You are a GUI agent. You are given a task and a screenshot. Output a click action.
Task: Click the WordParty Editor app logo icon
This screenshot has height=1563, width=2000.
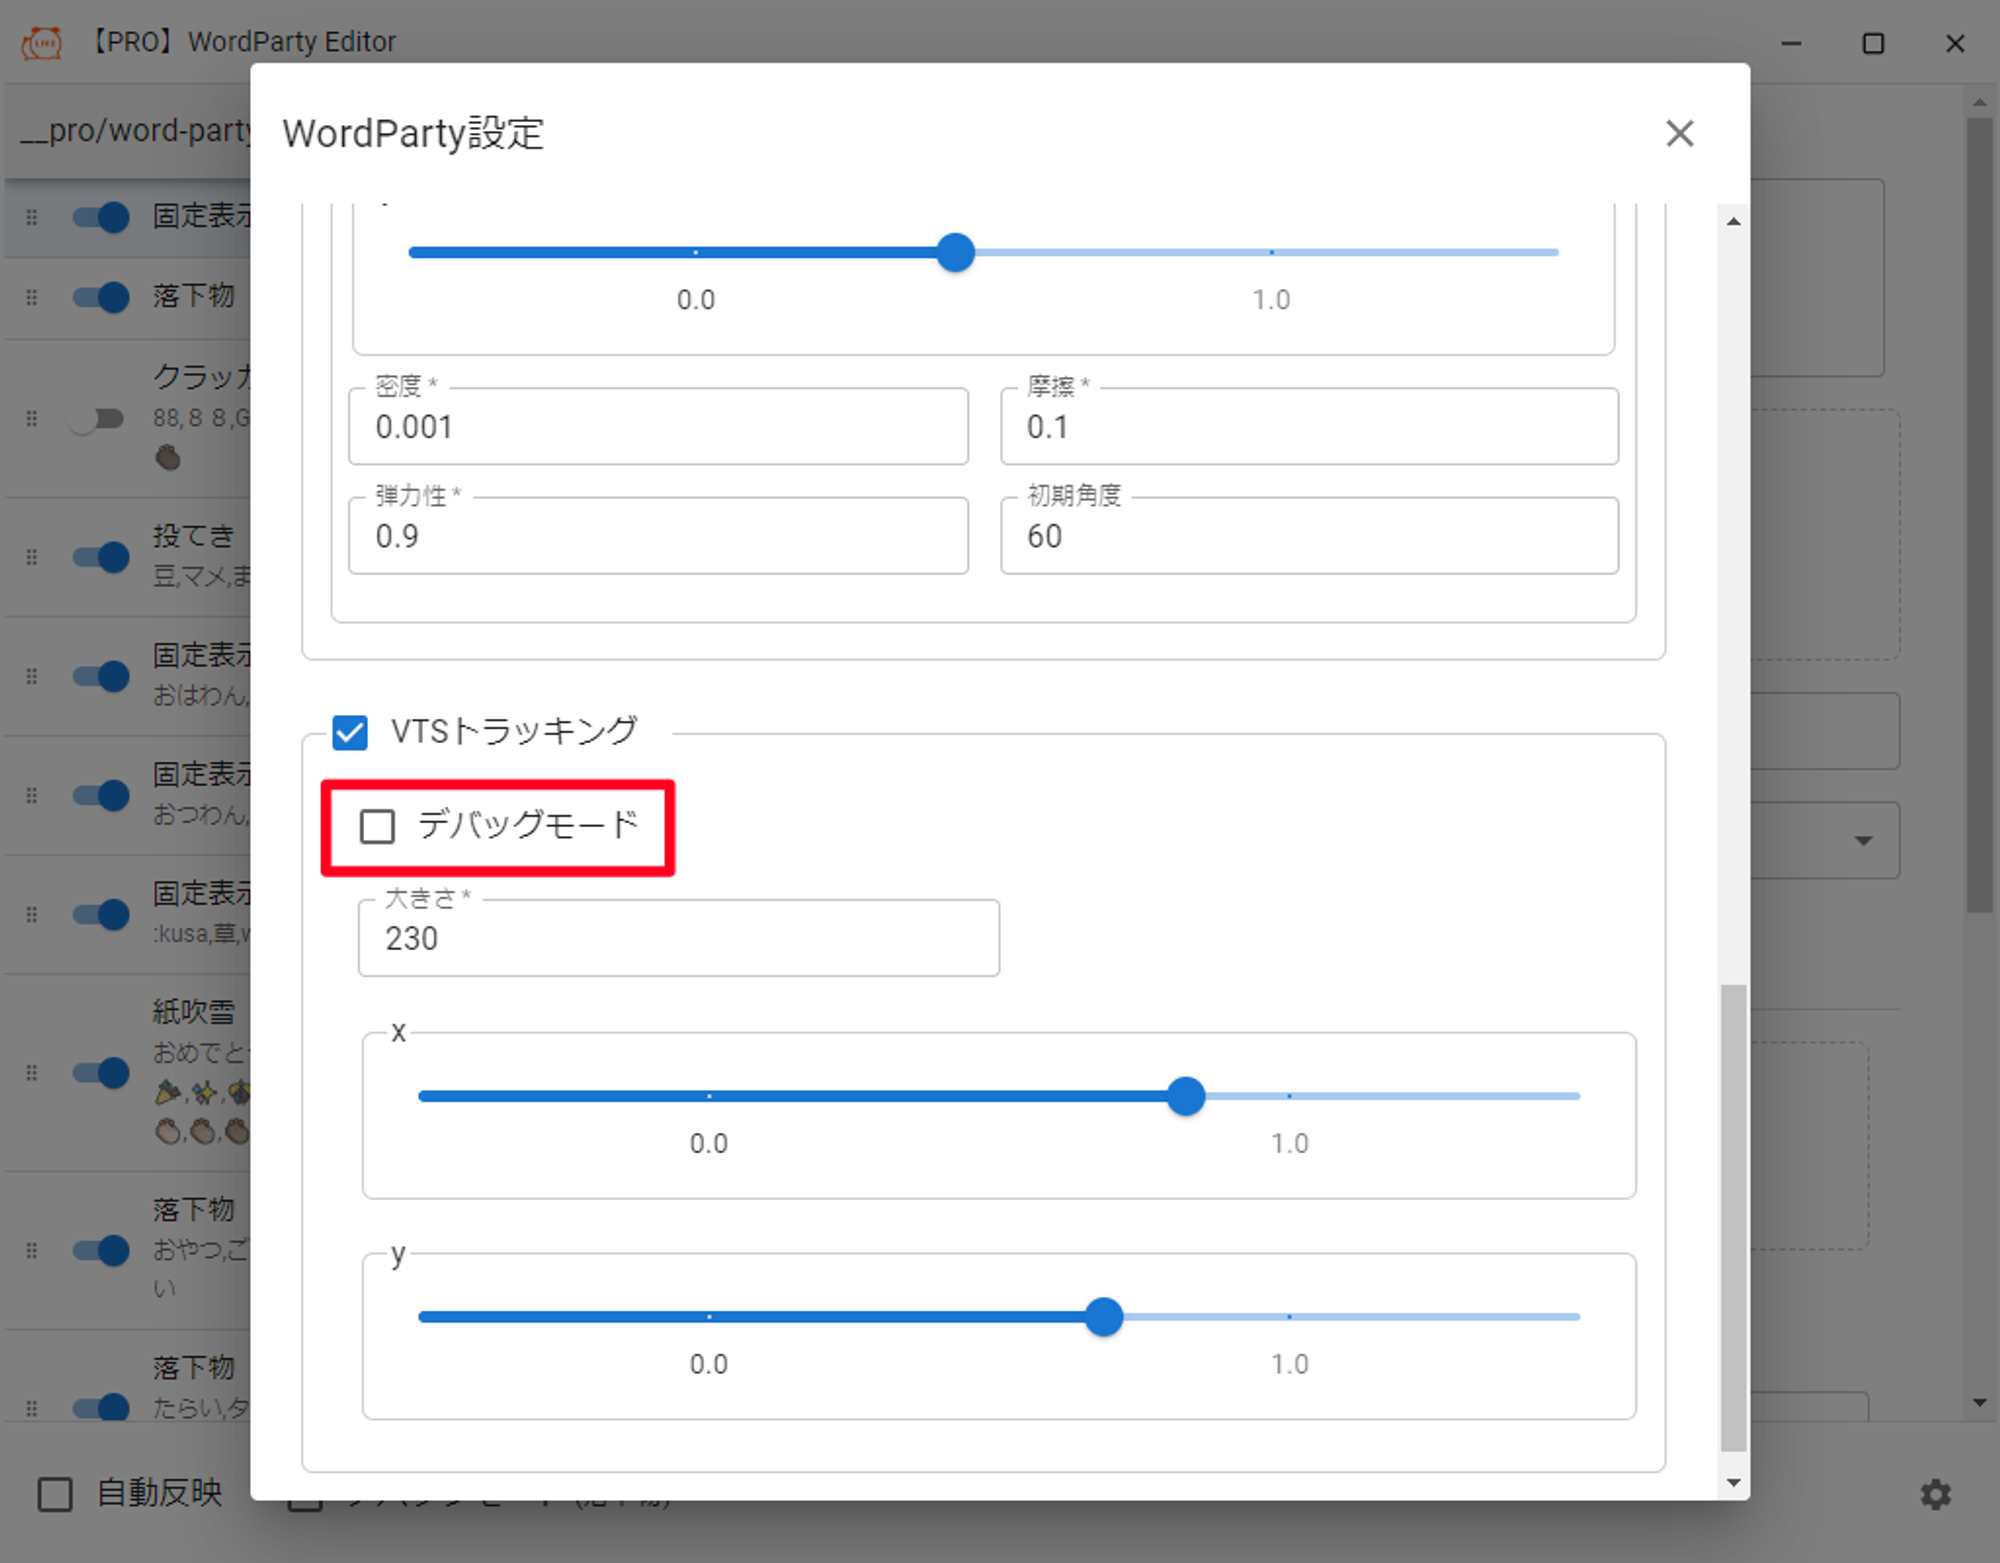coord(42,42)
